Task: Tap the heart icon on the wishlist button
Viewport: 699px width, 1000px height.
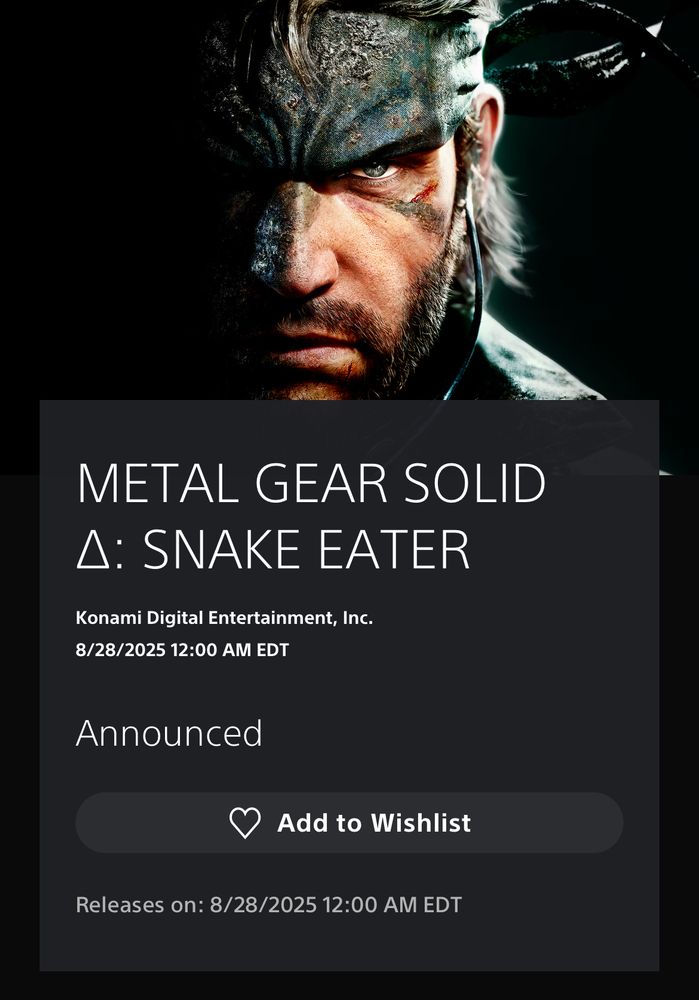Action: coord(245,823)
